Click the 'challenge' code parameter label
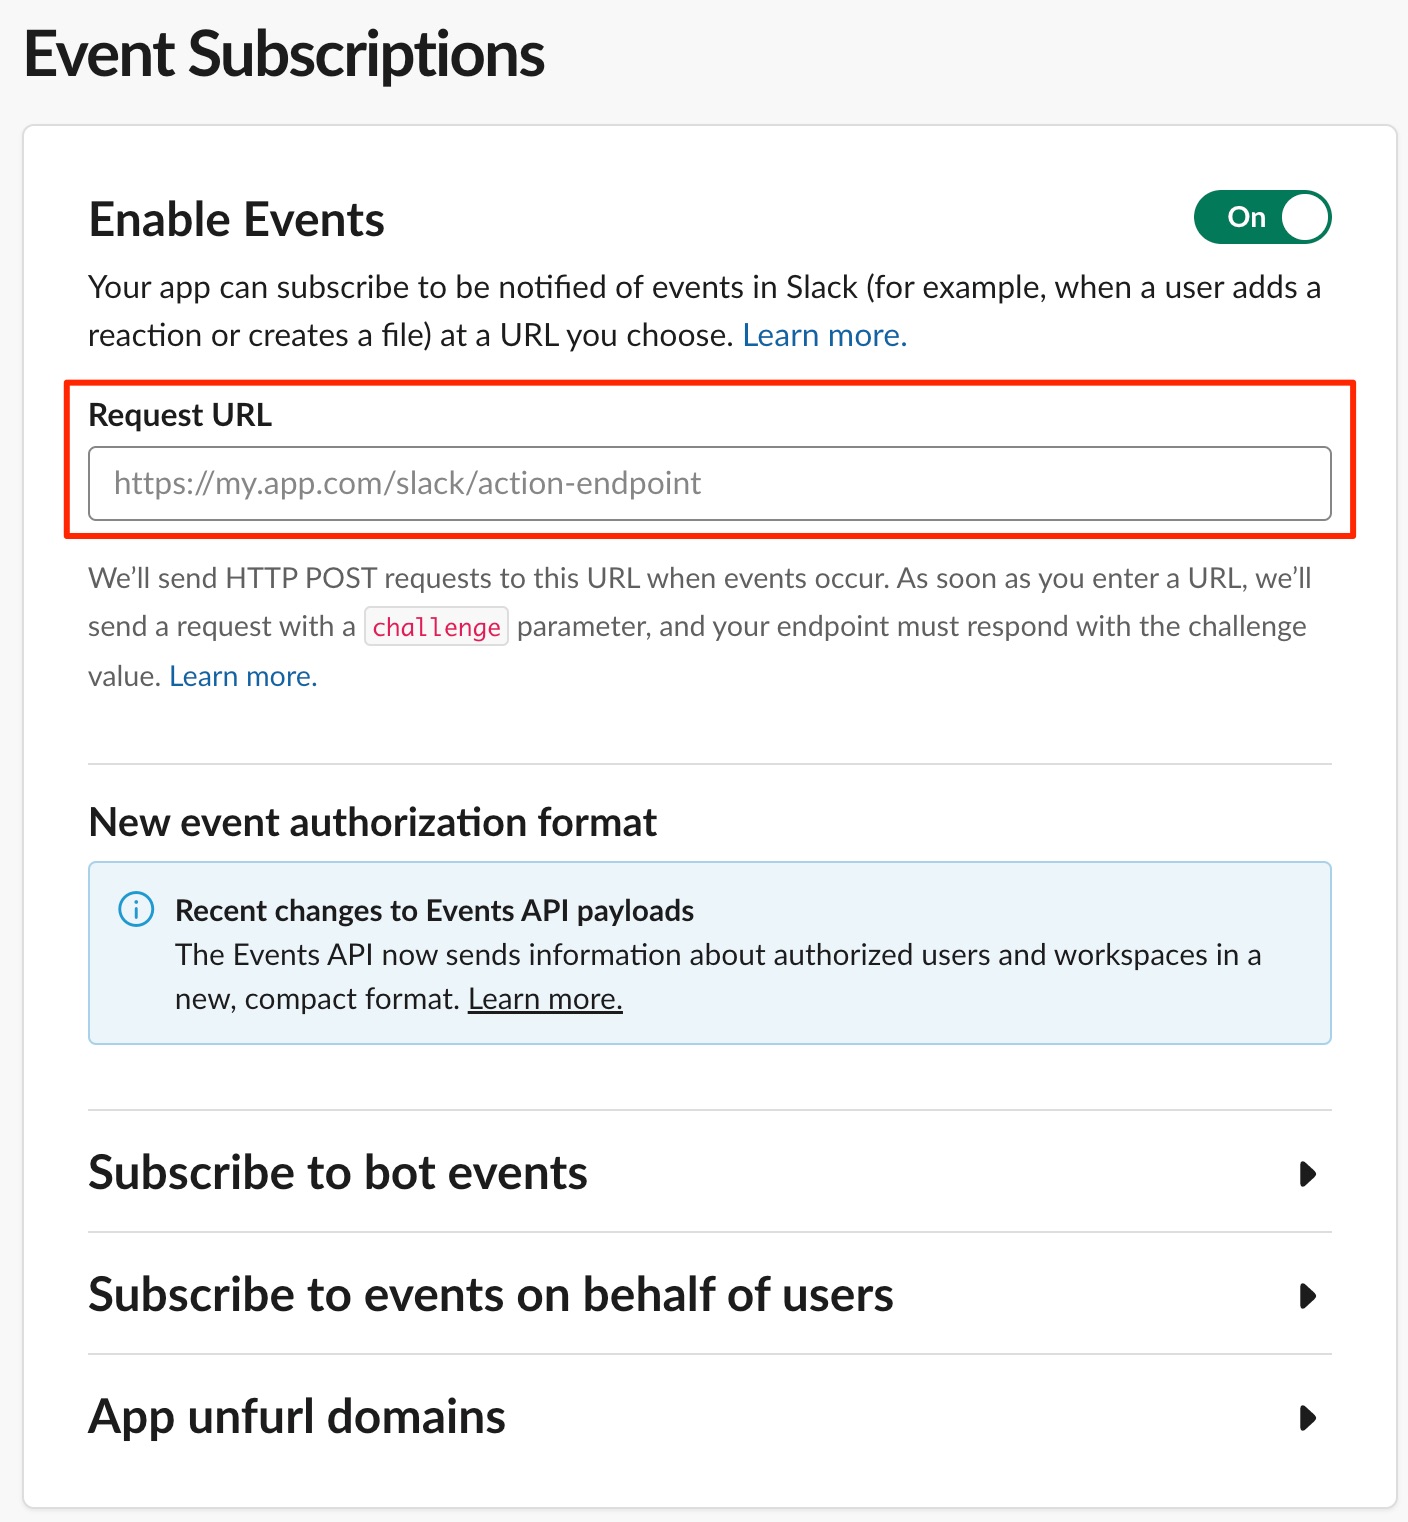The height and width of the screenshot is (1522, 1408). click(436, 627)
